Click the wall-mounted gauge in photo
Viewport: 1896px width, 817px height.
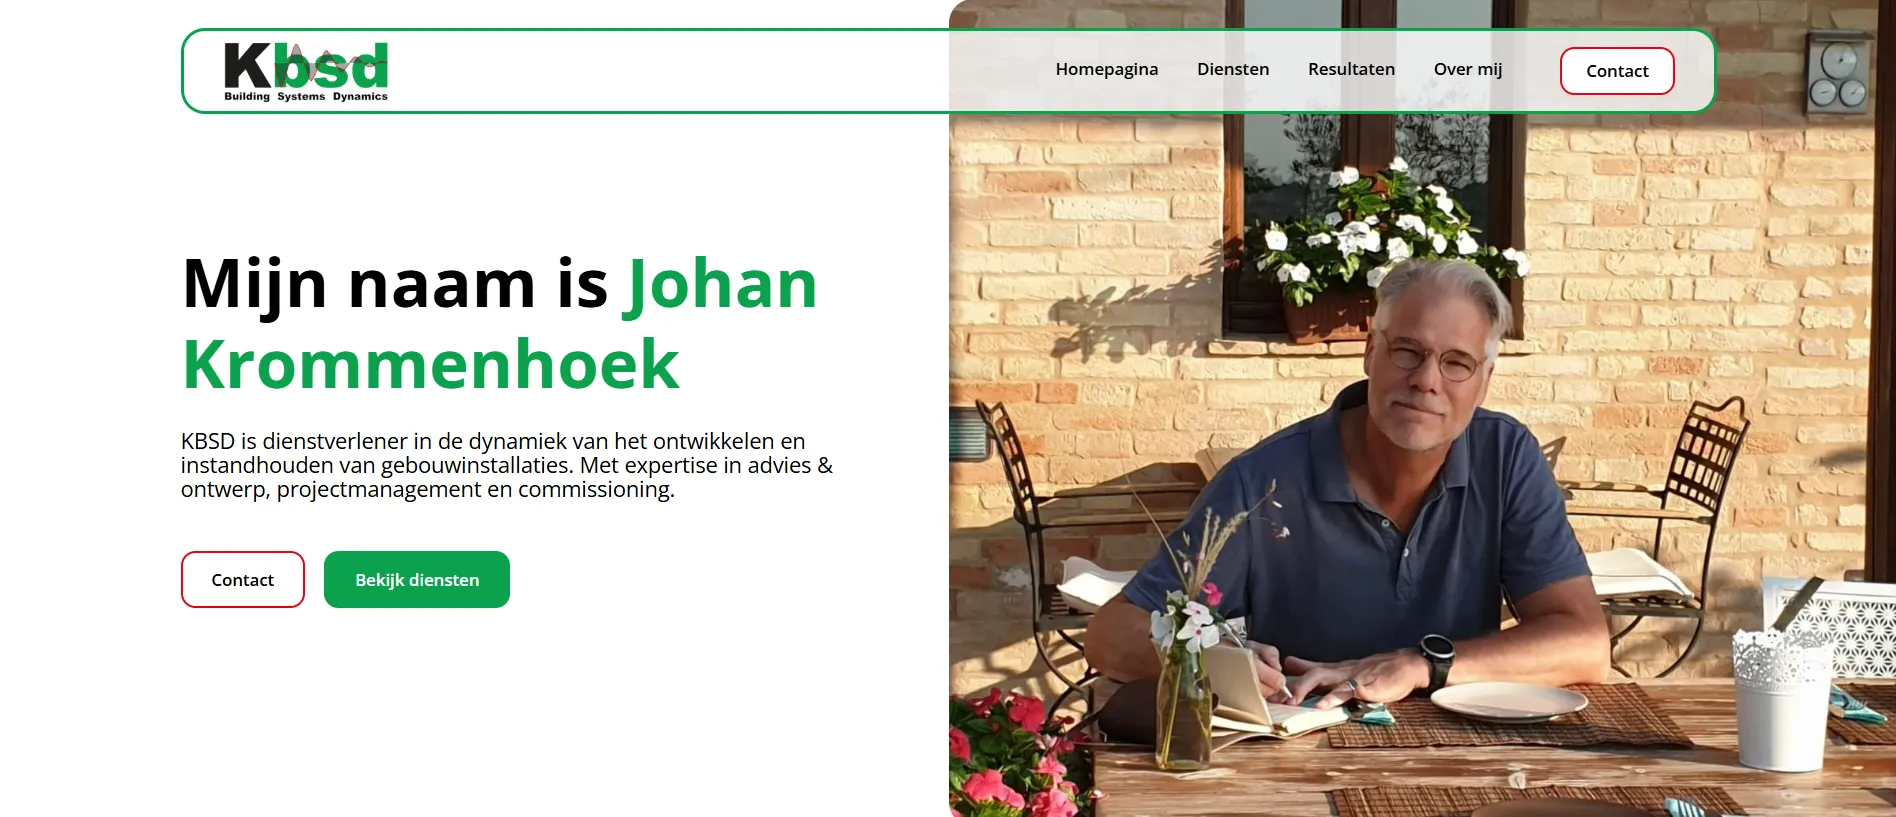tap(1839, 72)
